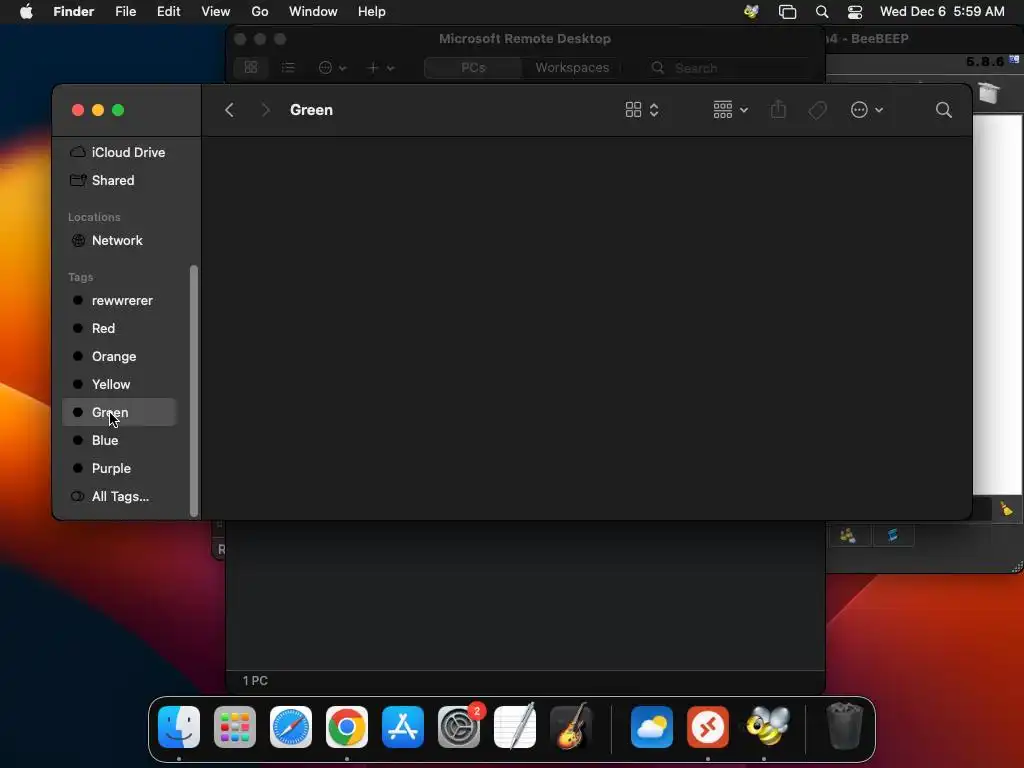
Task: Open Trash from the Dock
Action: [x=845, y=726]
